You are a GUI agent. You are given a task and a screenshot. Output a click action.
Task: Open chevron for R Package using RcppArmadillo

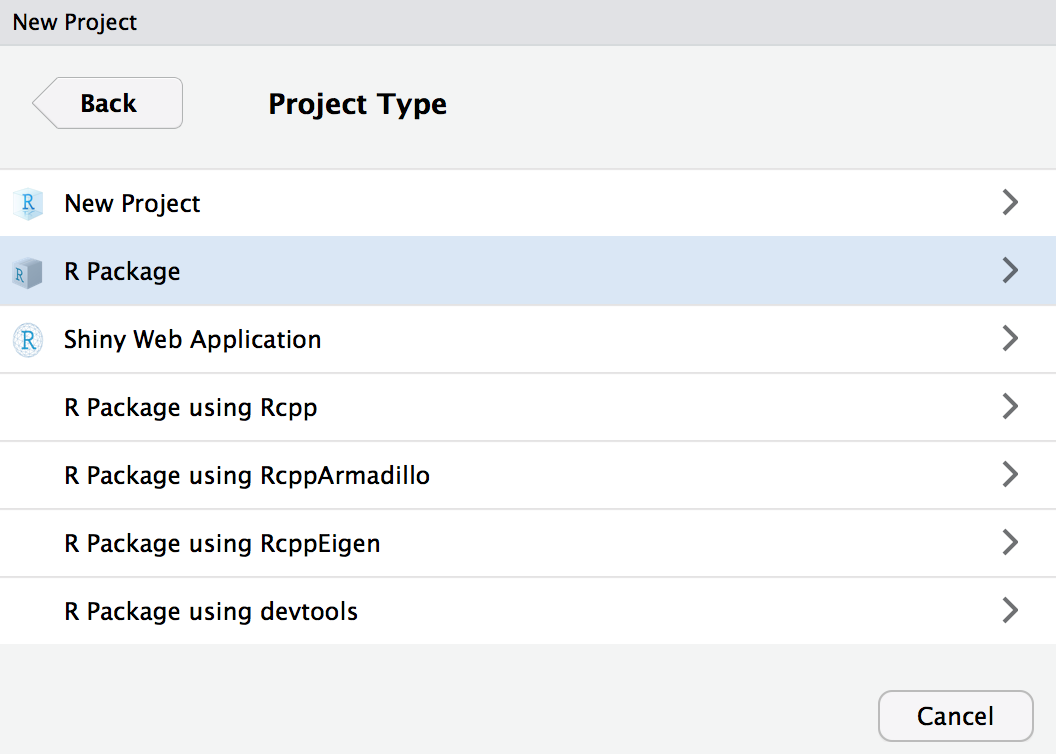click(1010, 475)
